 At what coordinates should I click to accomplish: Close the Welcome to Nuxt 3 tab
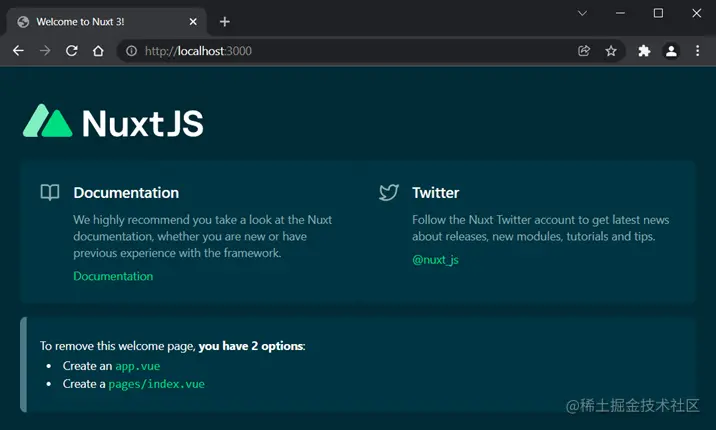tap(193, 21)
